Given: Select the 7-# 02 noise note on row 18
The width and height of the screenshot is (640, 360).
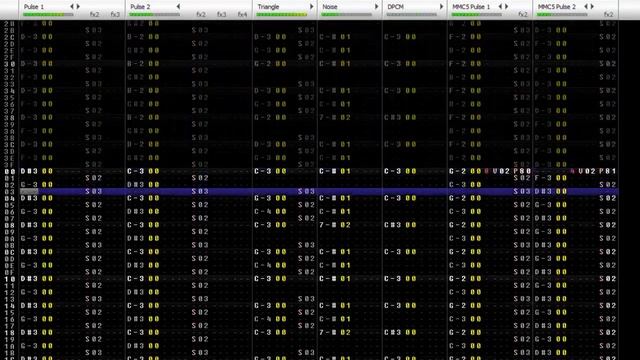Looking at the screenshot, I should [x=335, y=333].
